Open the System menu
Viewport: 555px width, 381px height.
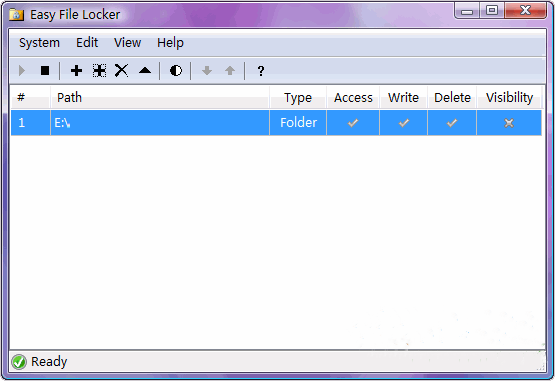click(x=39, y=43)
